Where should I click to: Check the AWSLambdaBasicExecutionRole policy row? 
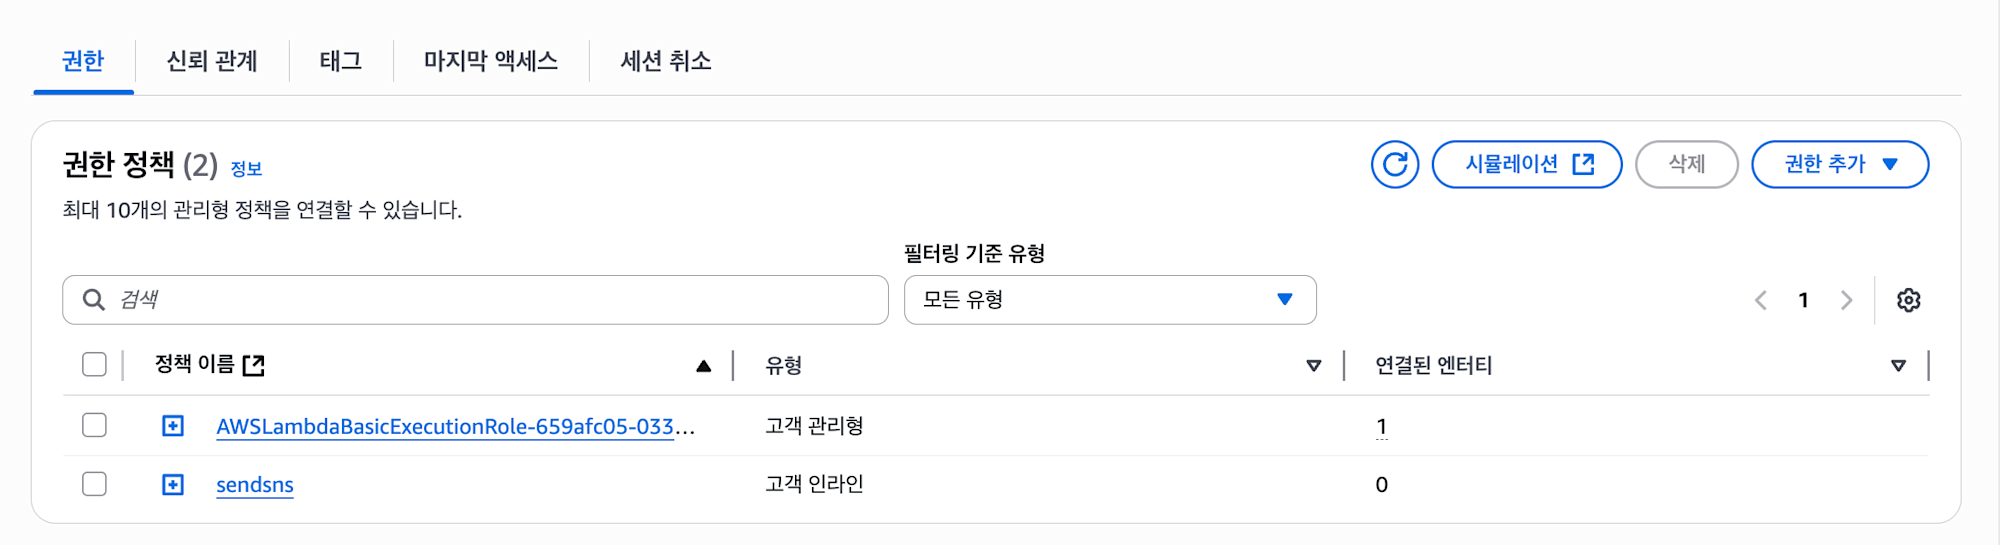pyautogui.click(x=94, y=425)
